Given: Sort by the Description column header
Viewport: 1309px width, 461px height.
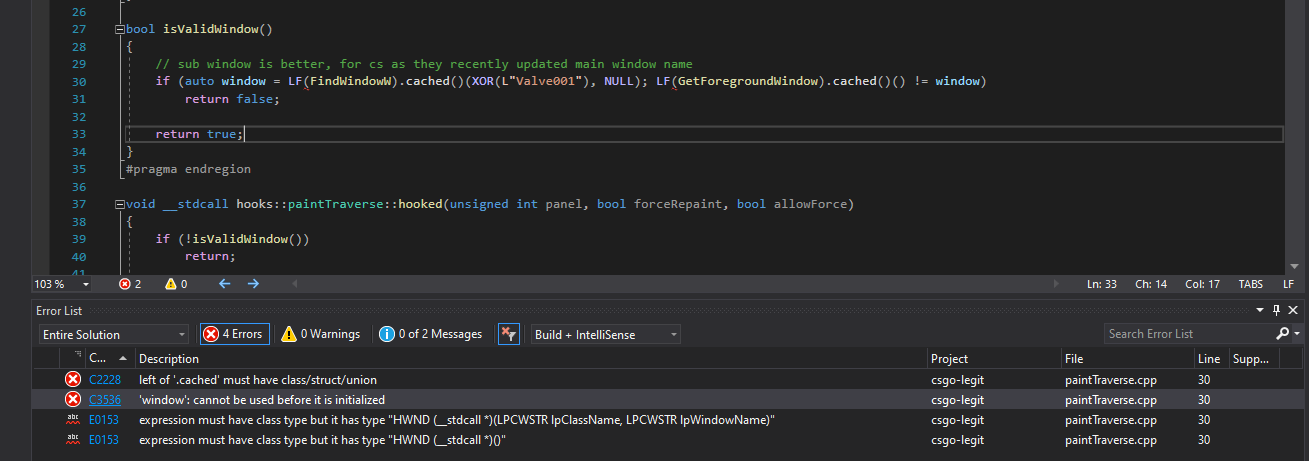Looking at the screenshot, I should click(x=531, y=358).
